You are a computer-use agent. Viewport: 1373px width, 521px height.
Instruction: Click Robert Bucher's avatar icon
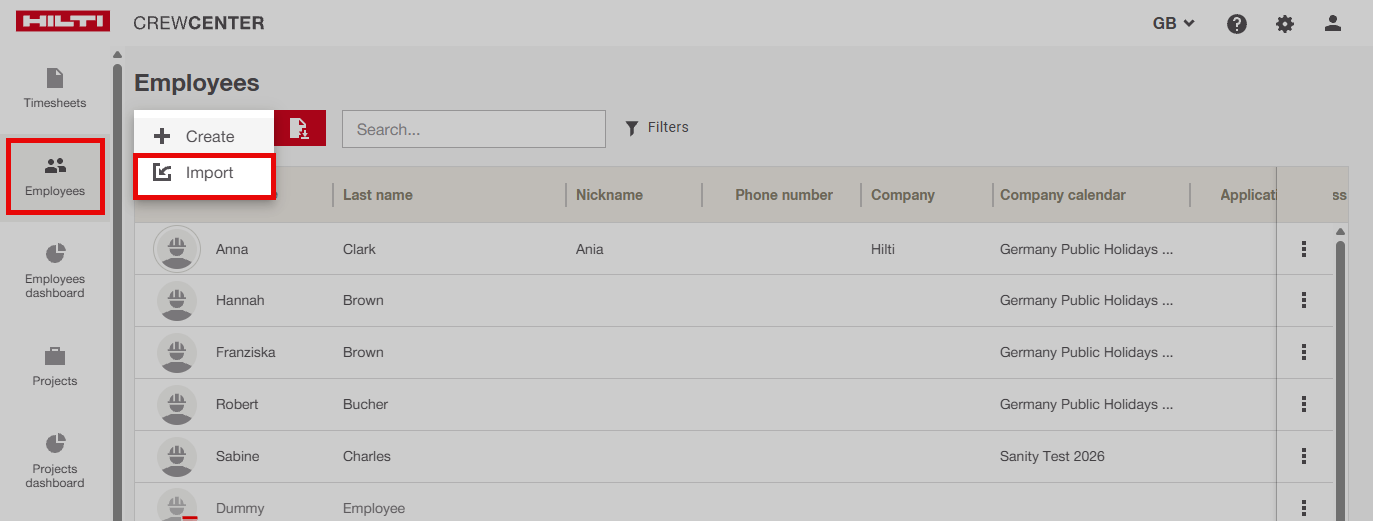click(177, 404)
